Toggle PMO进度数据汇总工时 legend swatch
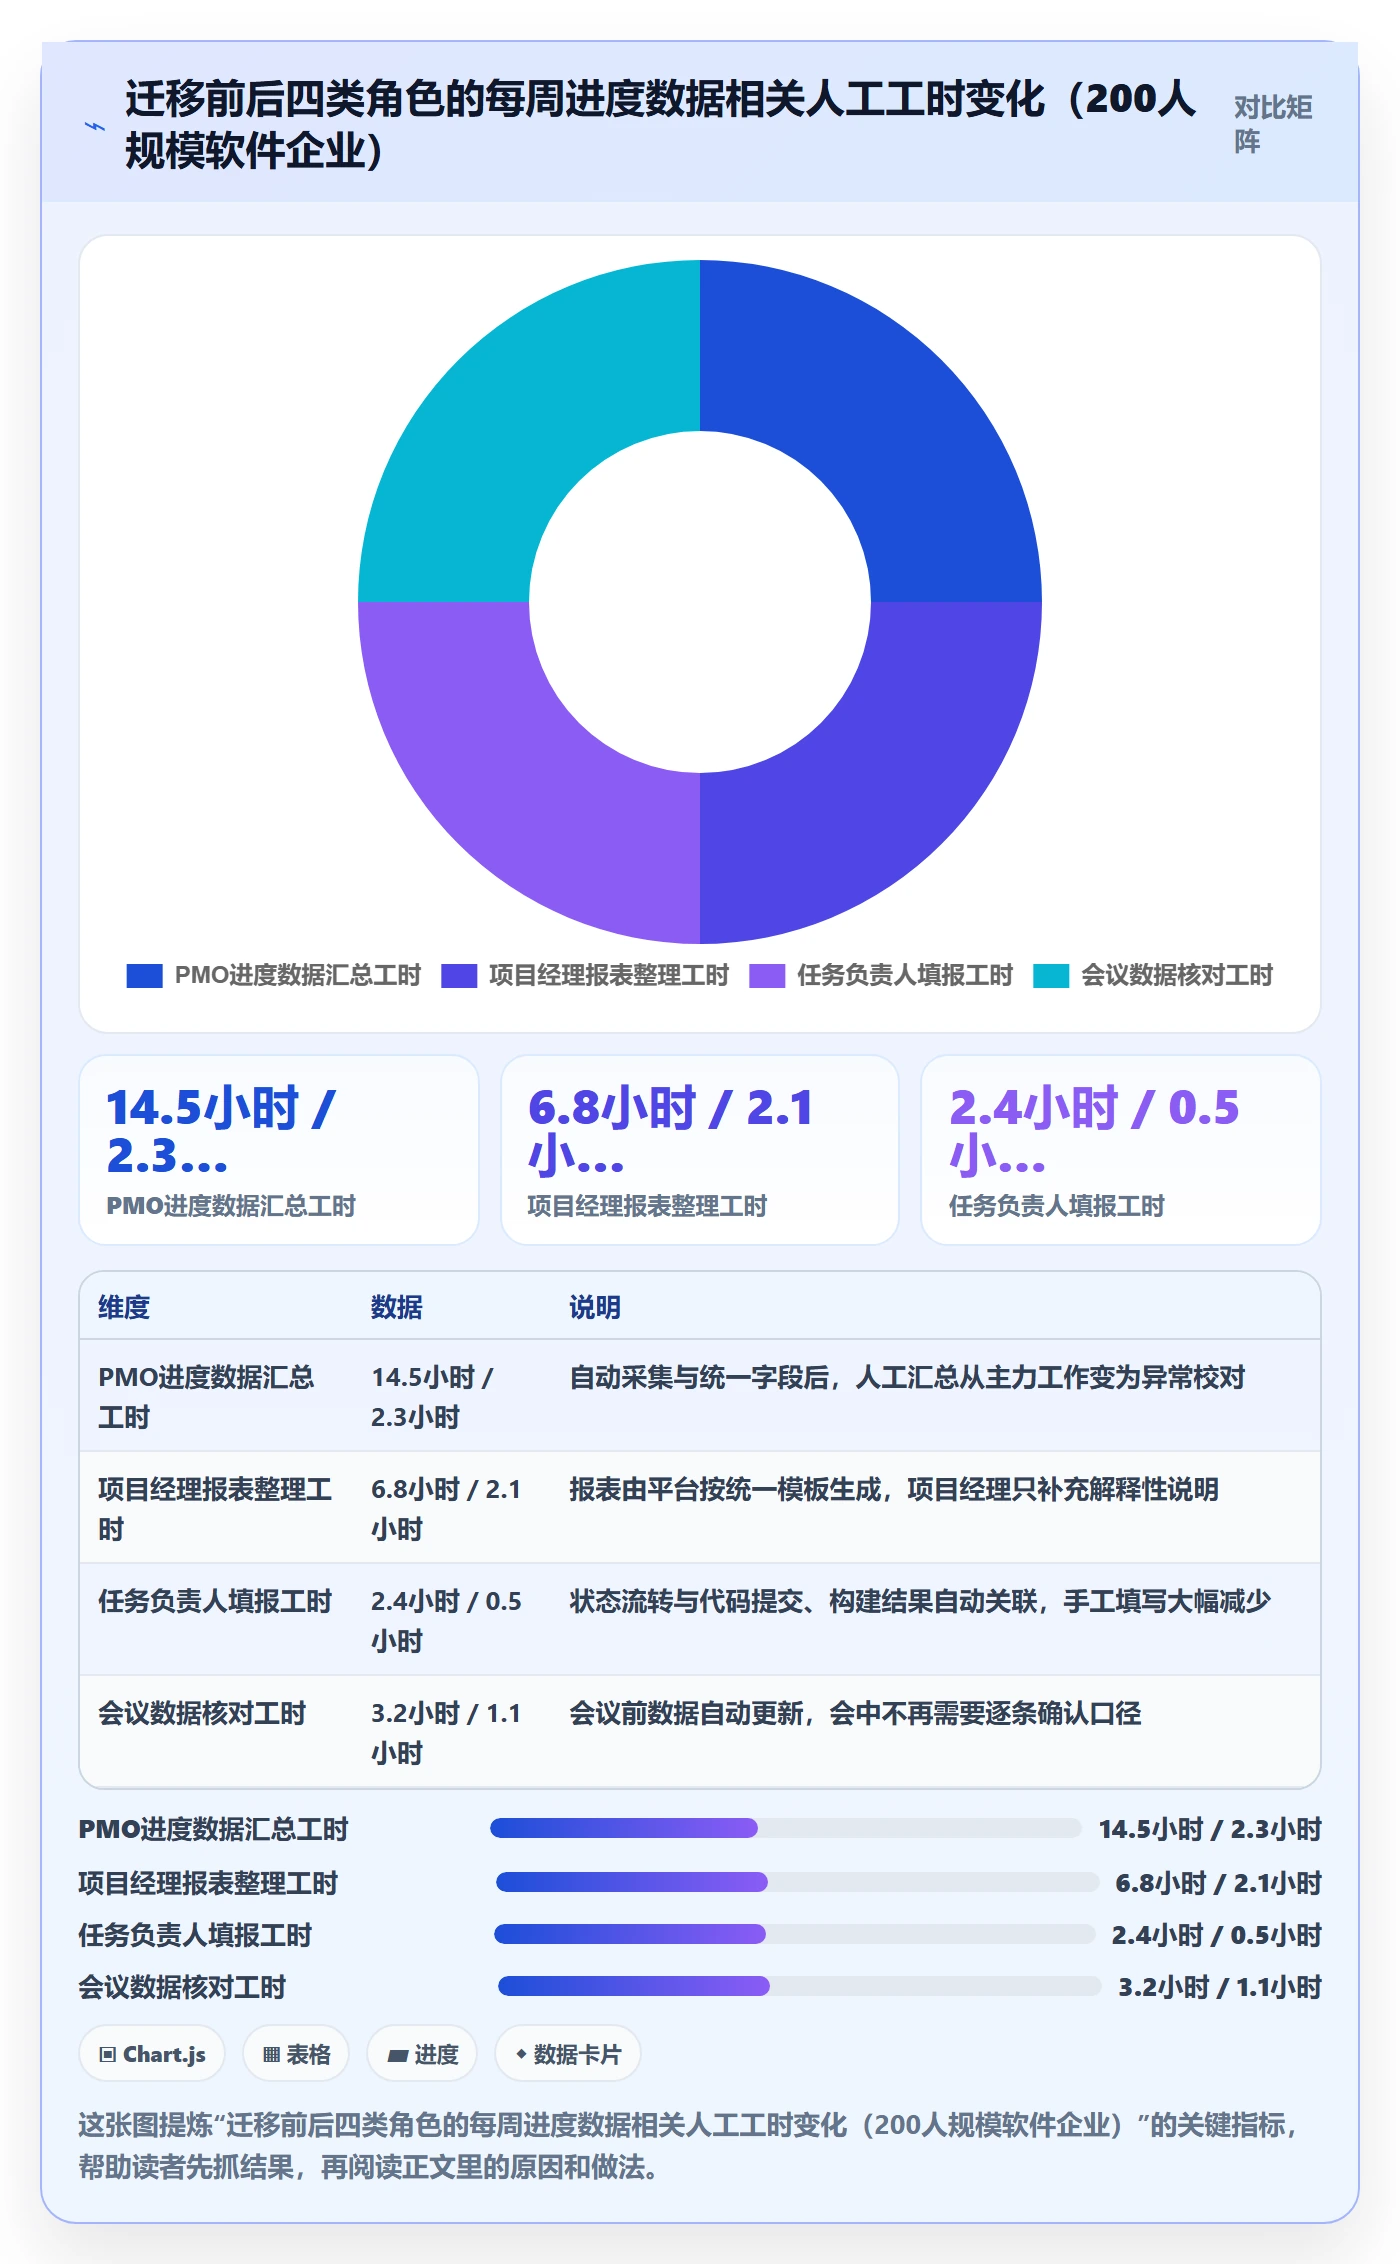 pos(144,975)
